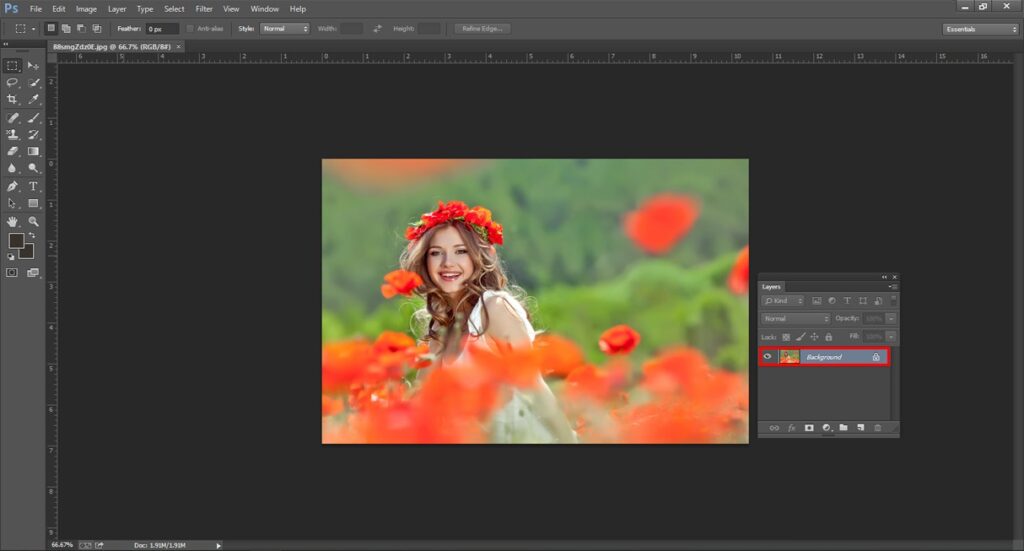This screenshot has height=551, width=1024.
Task: Select the Rectangular Marquee tool
Action: 12,66
